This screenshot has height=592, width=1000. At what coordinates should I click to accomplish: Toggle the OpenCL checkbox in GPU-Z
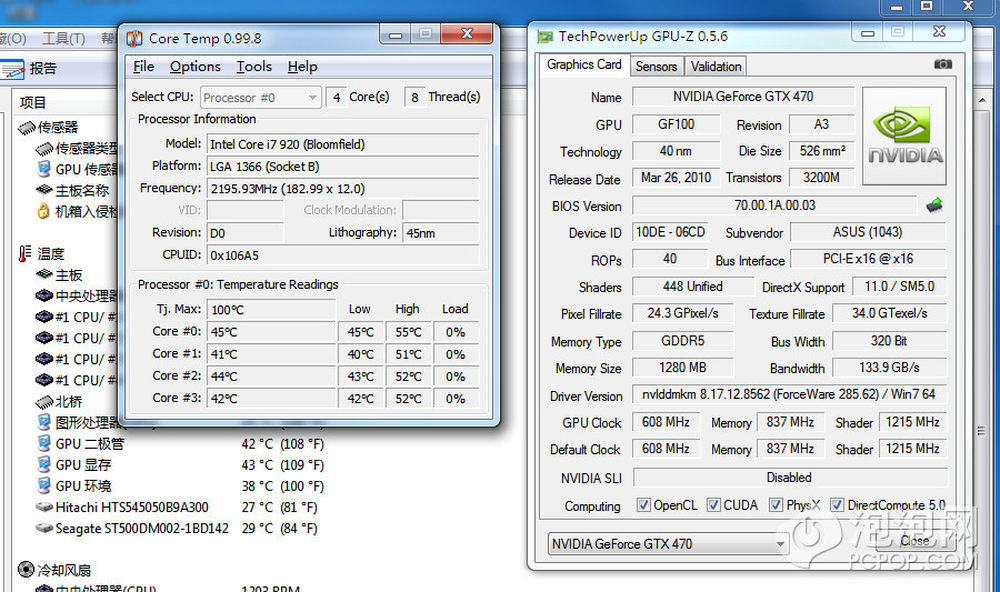(643, 505)
